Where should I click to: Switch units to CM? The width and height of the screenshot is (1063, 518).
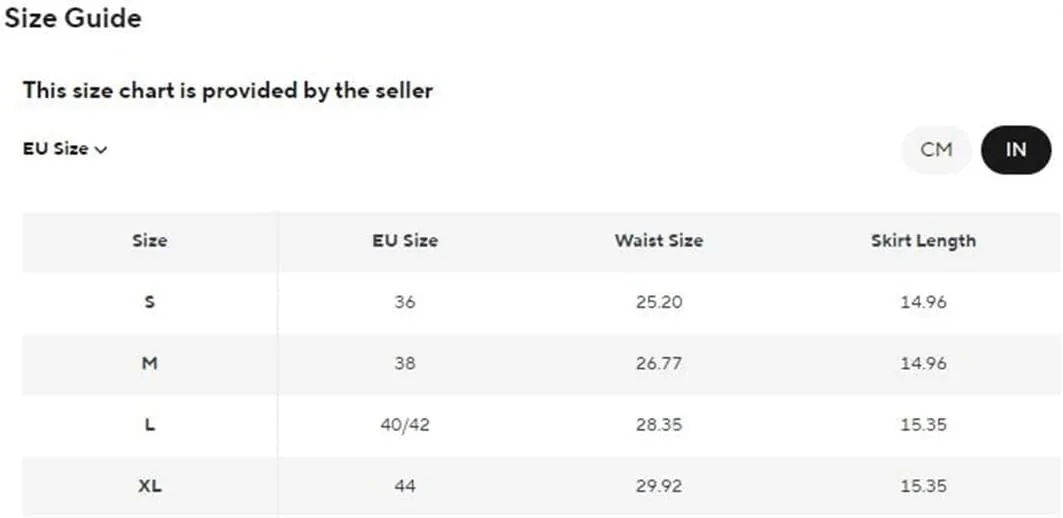936,150
